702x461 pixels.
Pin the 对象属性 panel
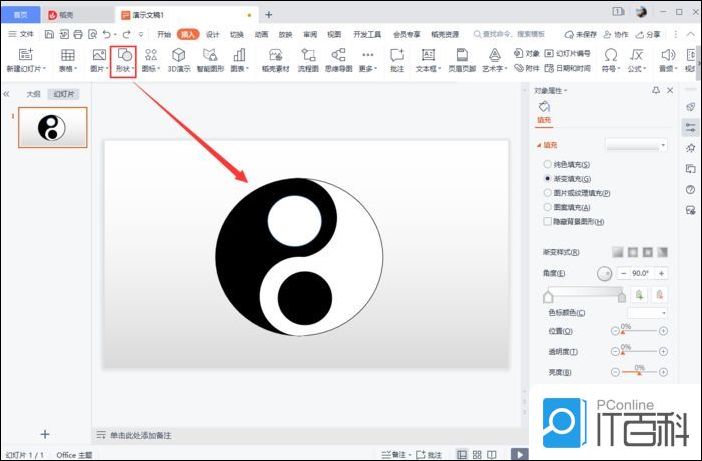(655, 91)
